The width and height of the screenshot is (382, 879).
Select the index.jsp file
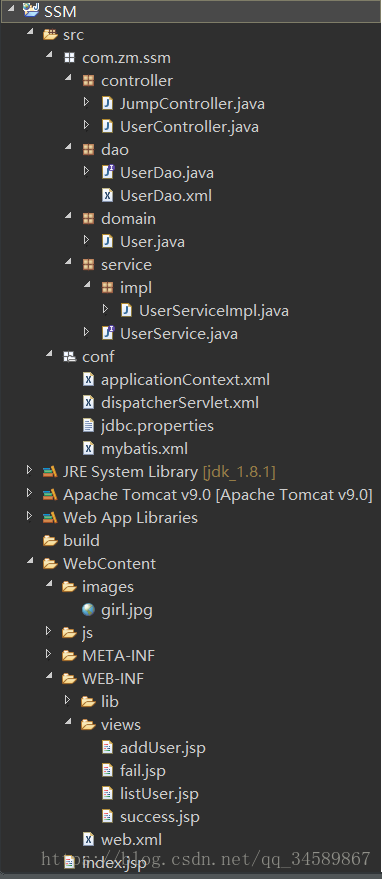pyautogui.click(x=114, y=863)
